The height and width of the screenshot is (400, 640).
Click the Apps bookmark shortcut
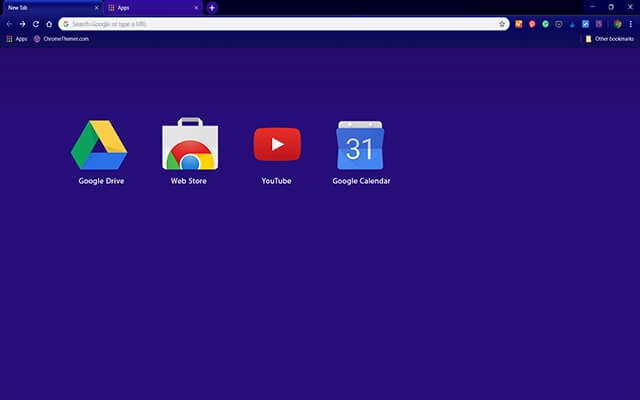pos(17,39)
